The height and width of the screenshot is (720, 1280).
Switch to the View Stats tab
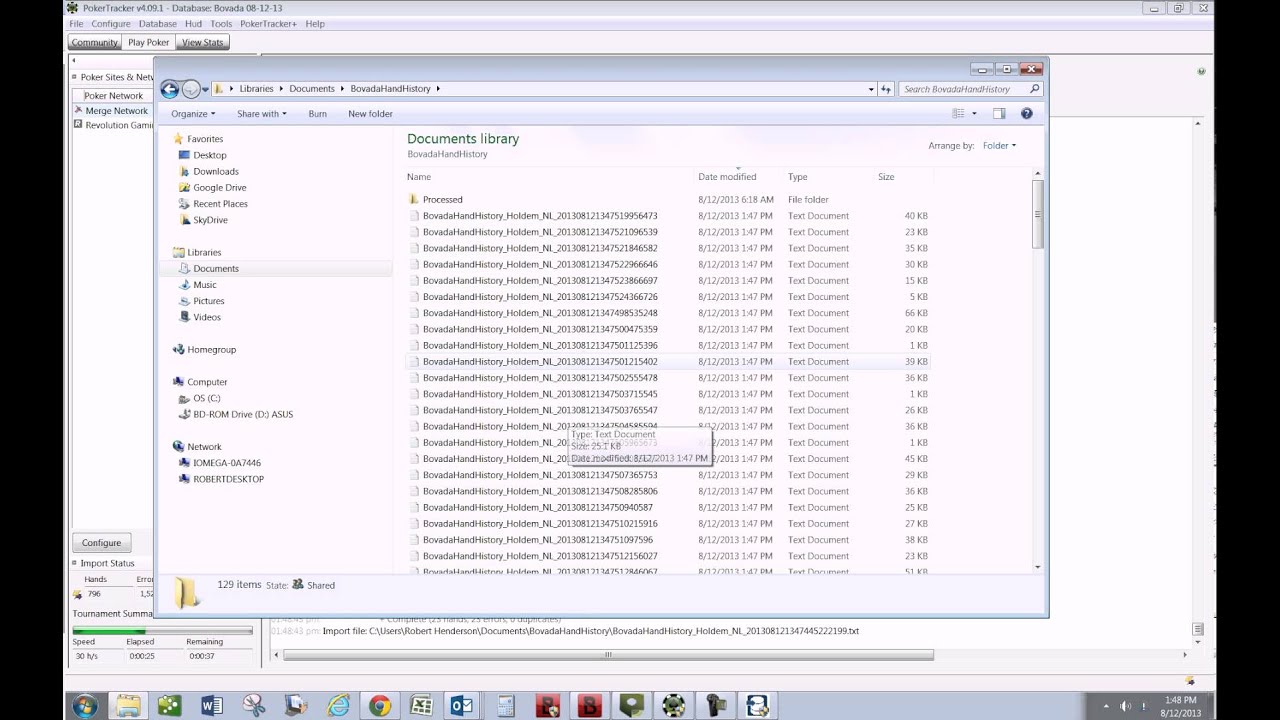[203, 42]
